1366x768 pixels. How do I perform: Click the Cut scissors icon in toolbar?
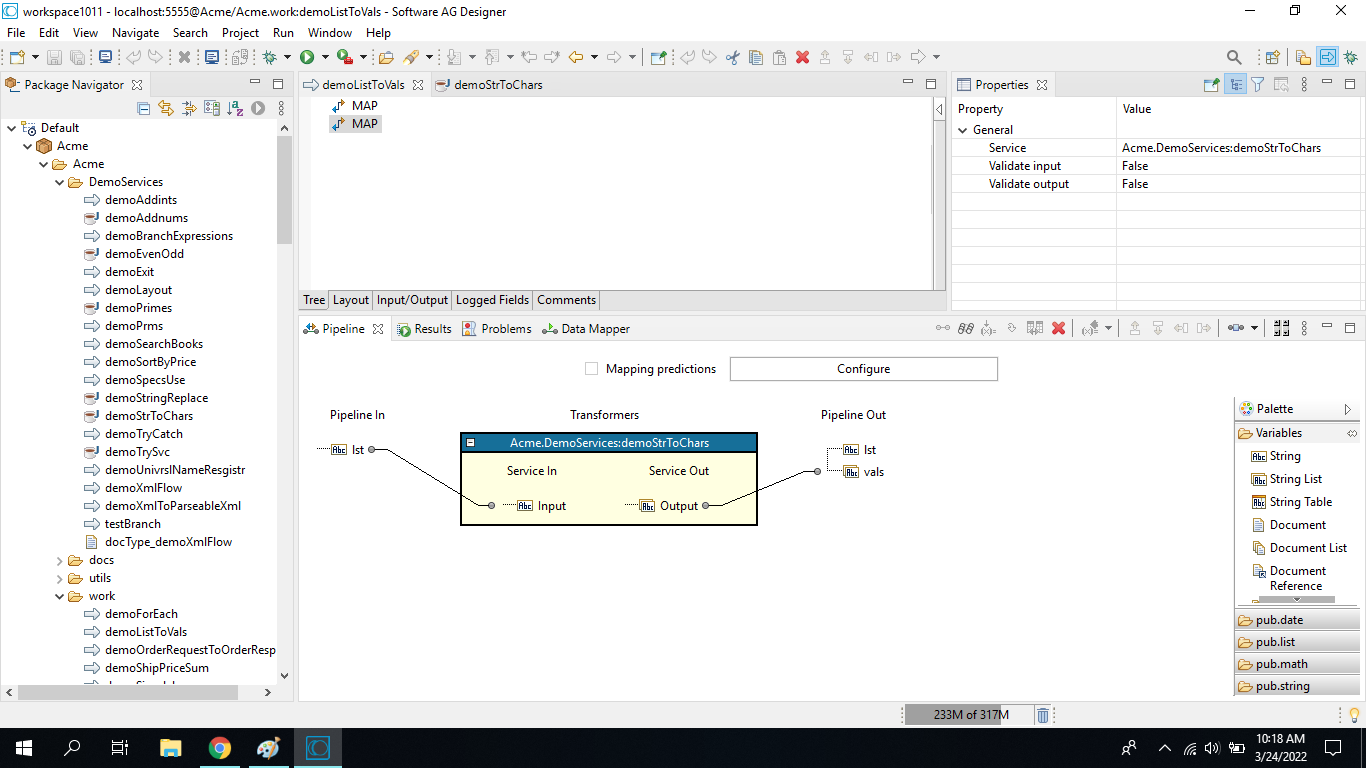(732, 57)
